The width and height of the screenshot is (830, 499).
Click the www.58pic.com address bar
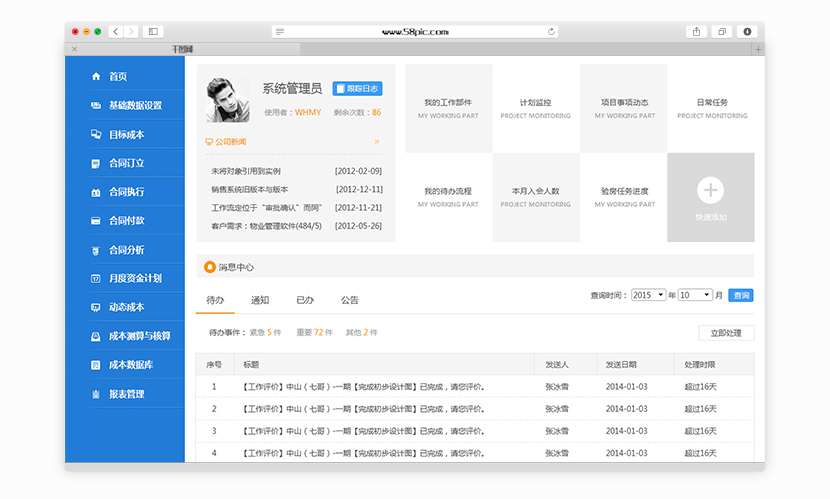415,32
